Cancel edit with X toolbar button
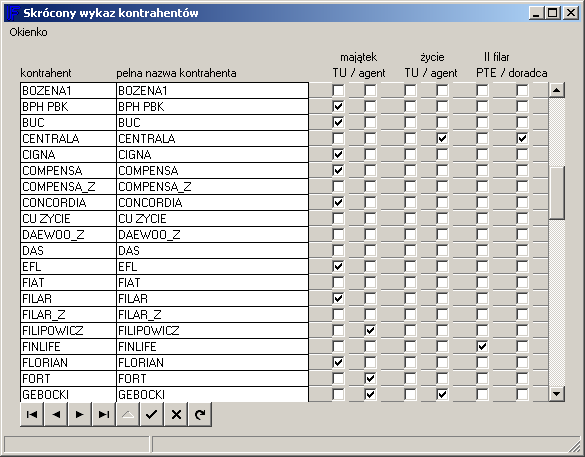Image resolution: width=585 pixels, height=457 pixels. pyautogui.click(x=176, y=414)
